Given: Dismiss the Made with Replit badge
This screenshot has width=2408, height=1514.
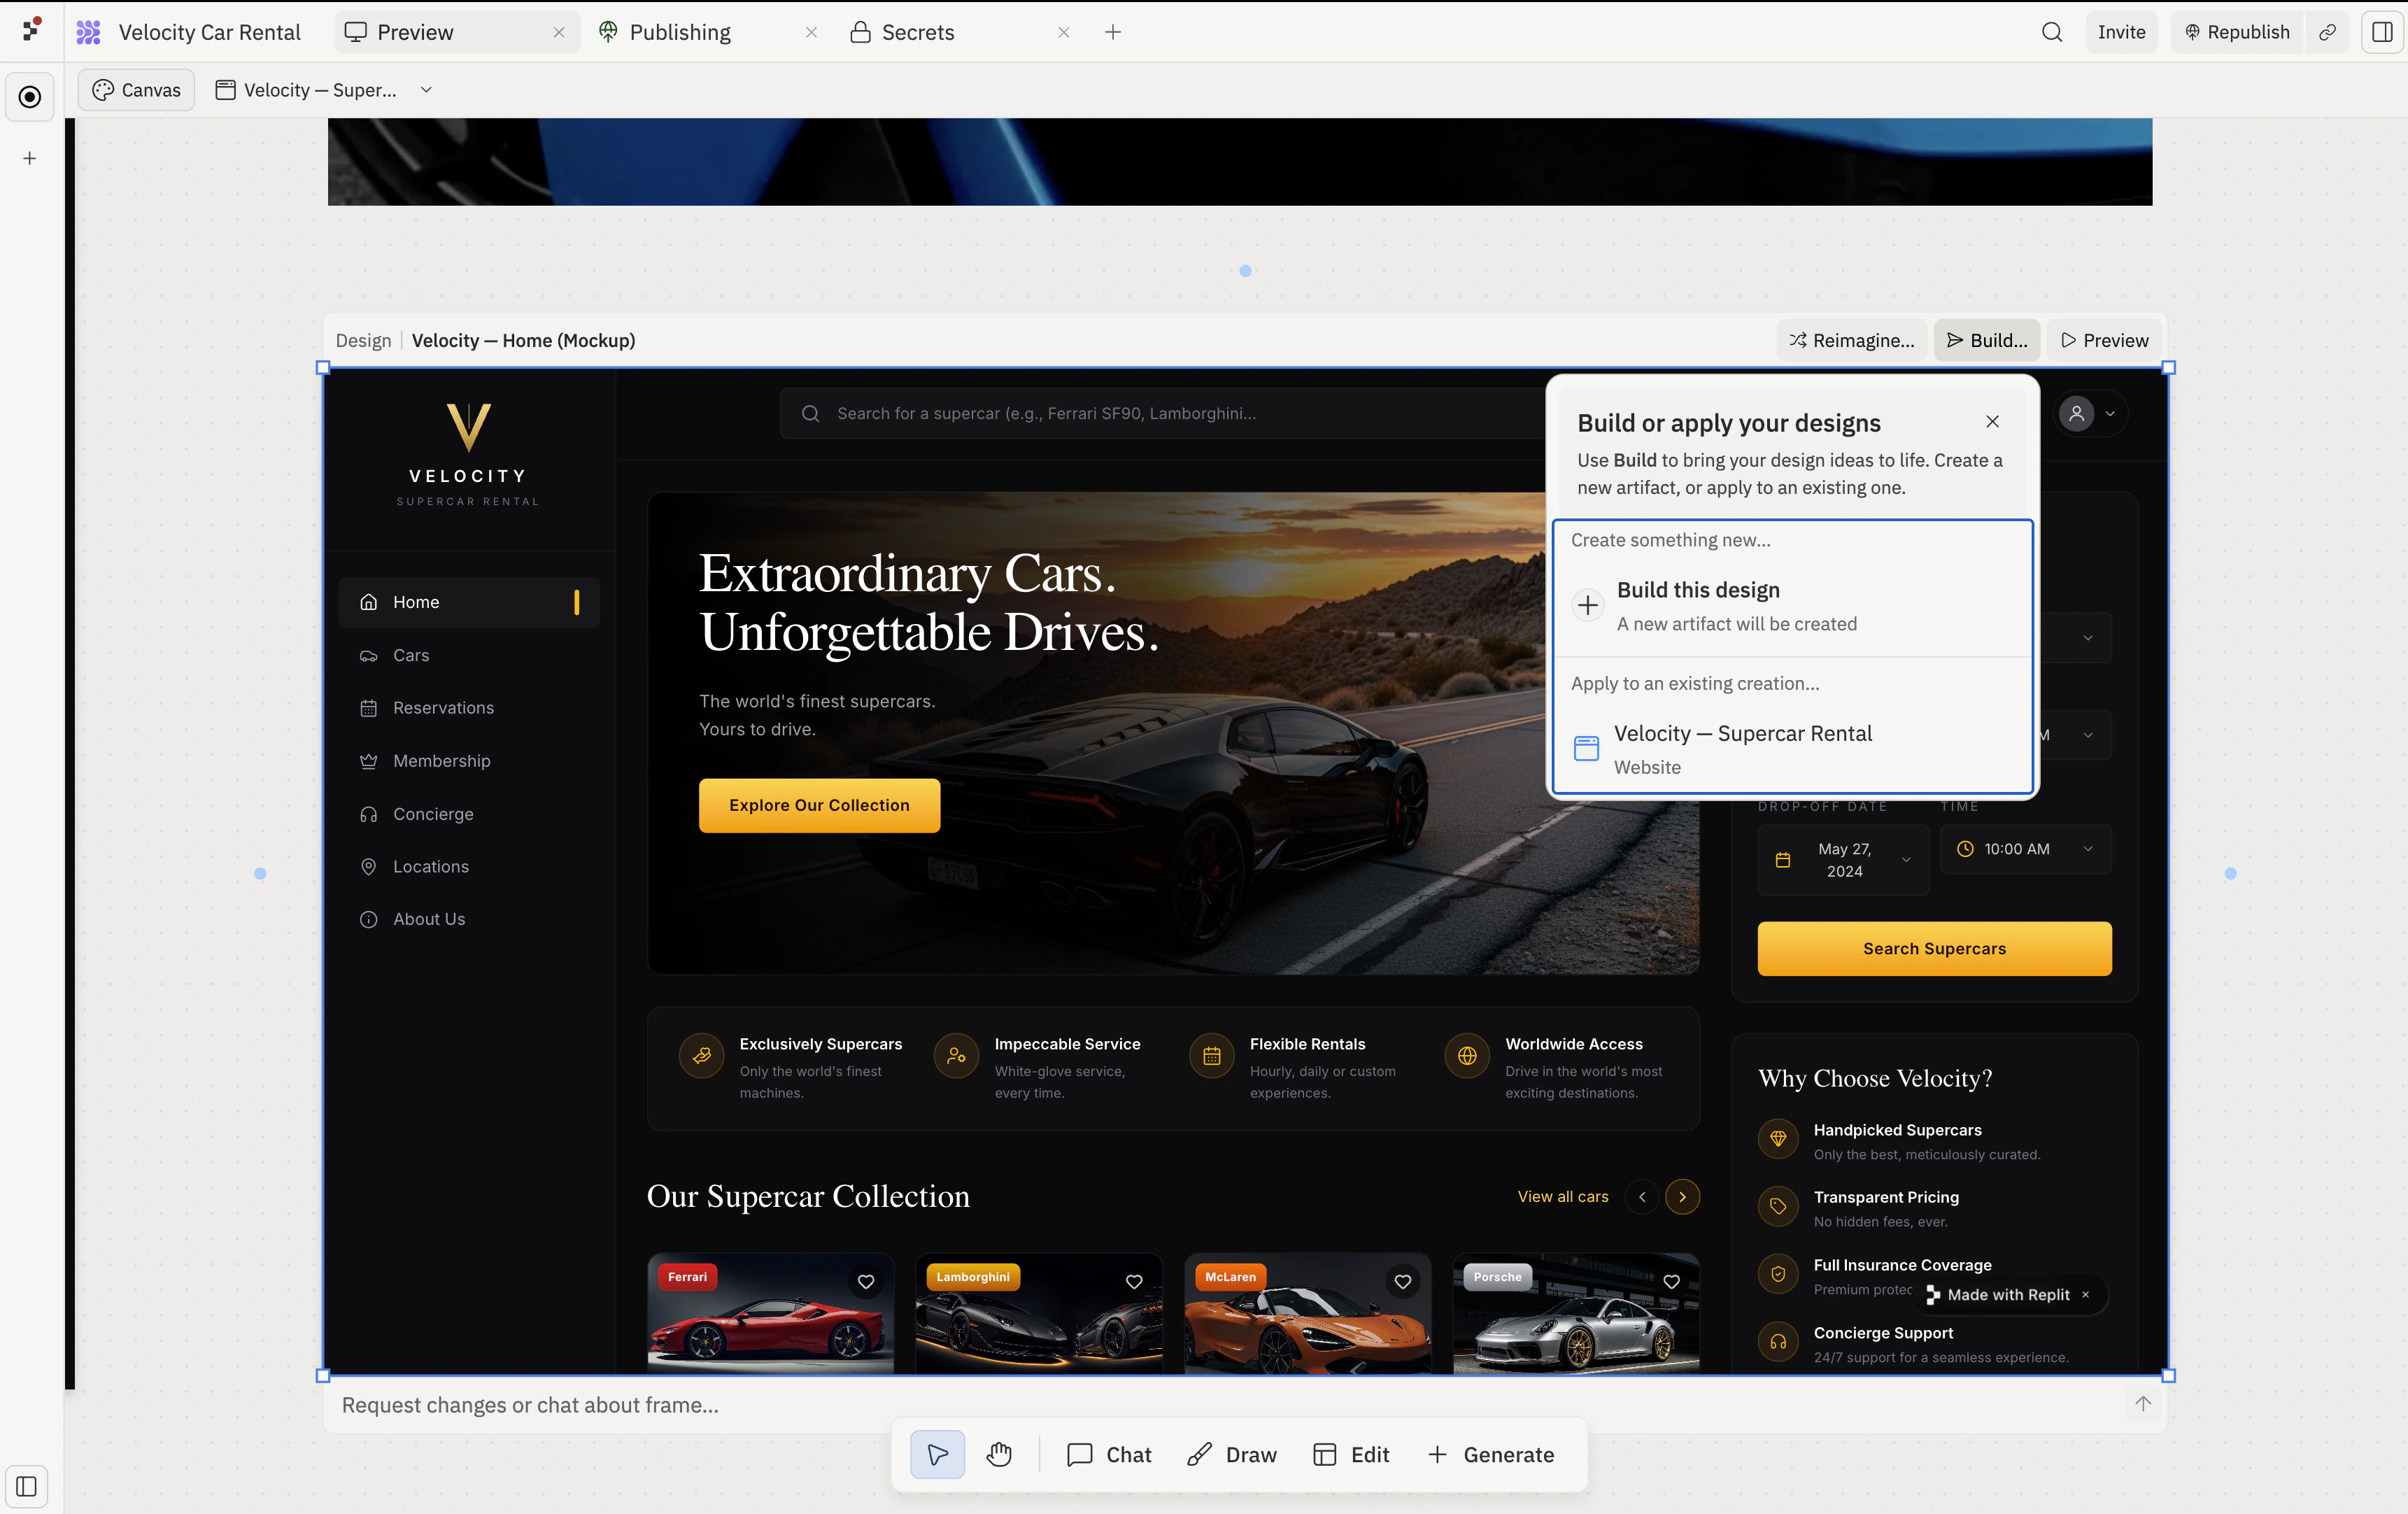Looking at the screenshot, I should coord(2085,1294).
